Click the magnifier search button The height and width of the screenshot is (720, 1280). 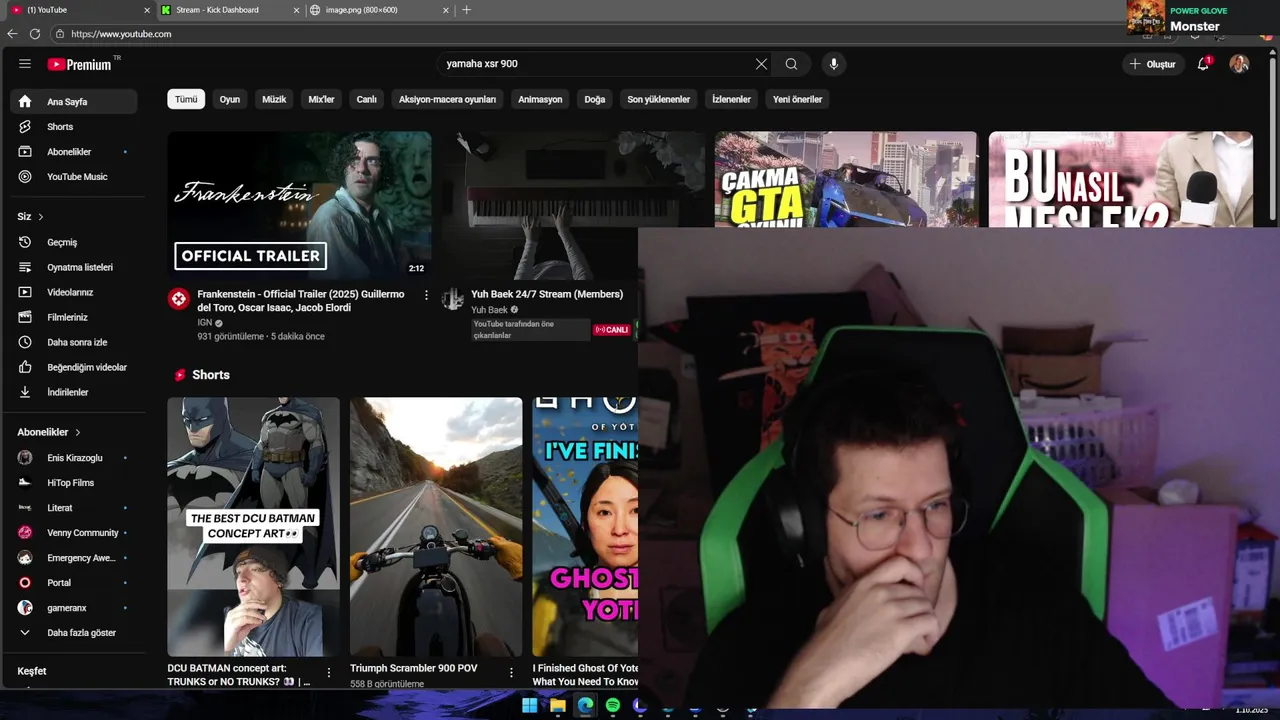[x=791, y=64]
